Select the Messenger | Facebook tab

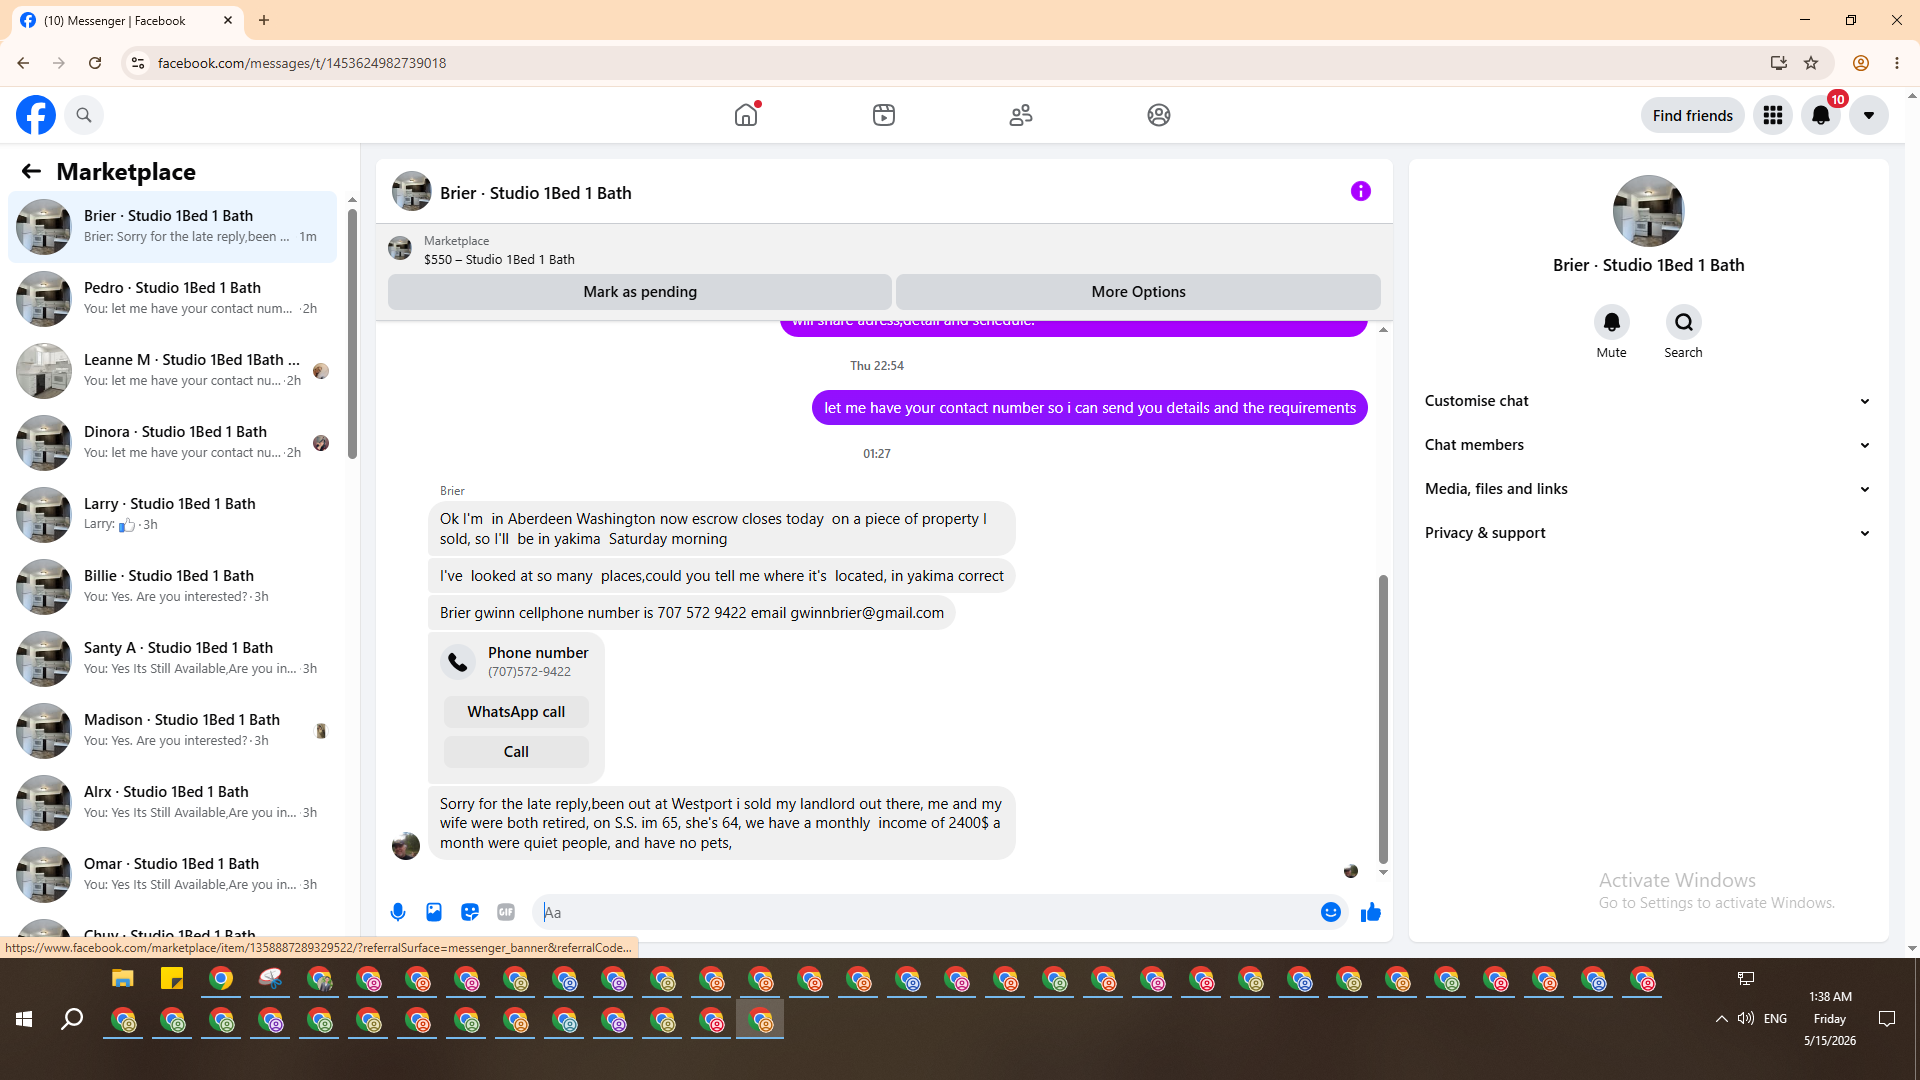127,20
